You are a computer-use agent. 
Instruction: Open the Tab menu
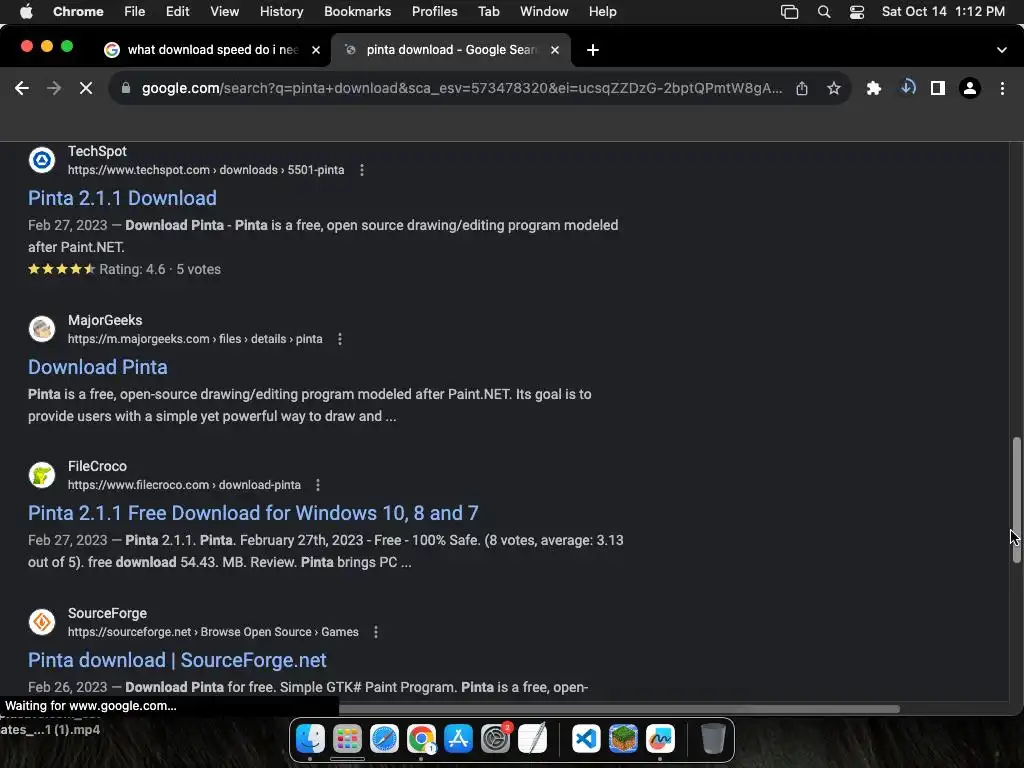coord(488,12)
